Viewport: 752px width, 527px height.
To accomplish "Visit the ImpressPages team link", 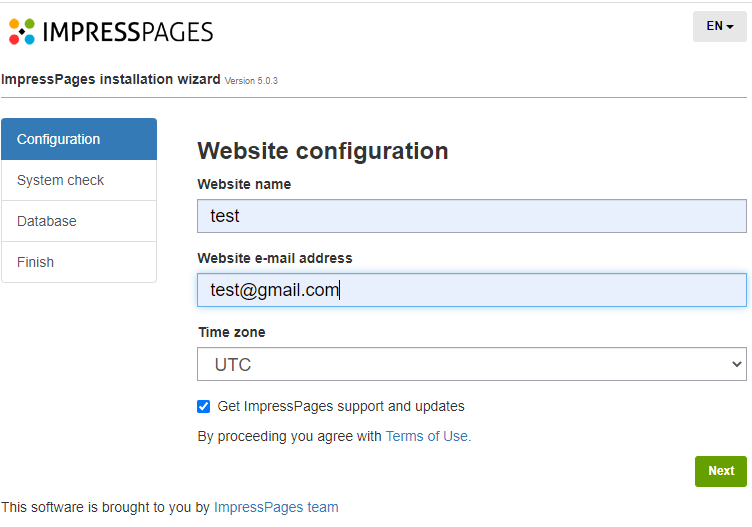I will pos(276,507).
